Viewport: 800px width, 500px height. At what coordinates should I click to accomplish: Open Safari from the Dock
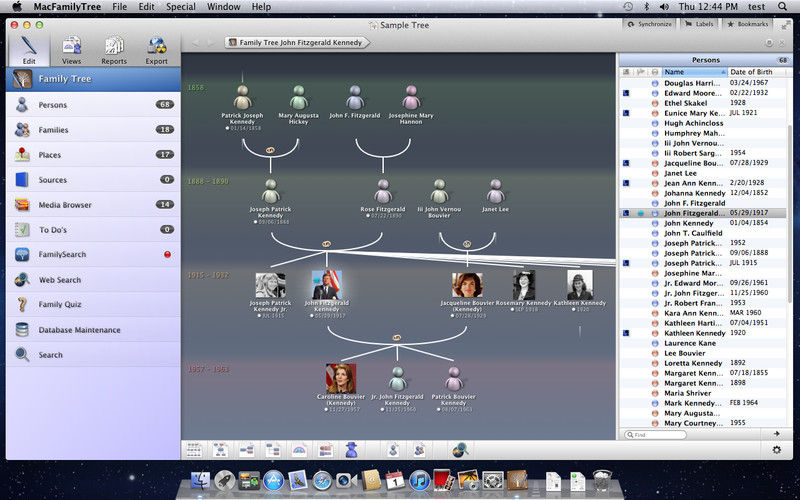(322, 481)
